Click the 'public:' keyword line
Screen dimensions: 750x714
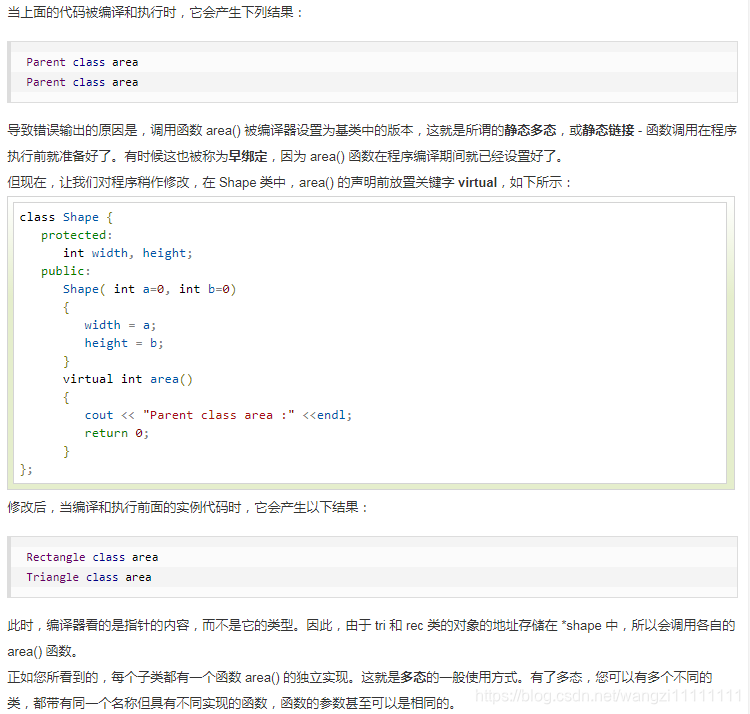(x=66, y=271)
